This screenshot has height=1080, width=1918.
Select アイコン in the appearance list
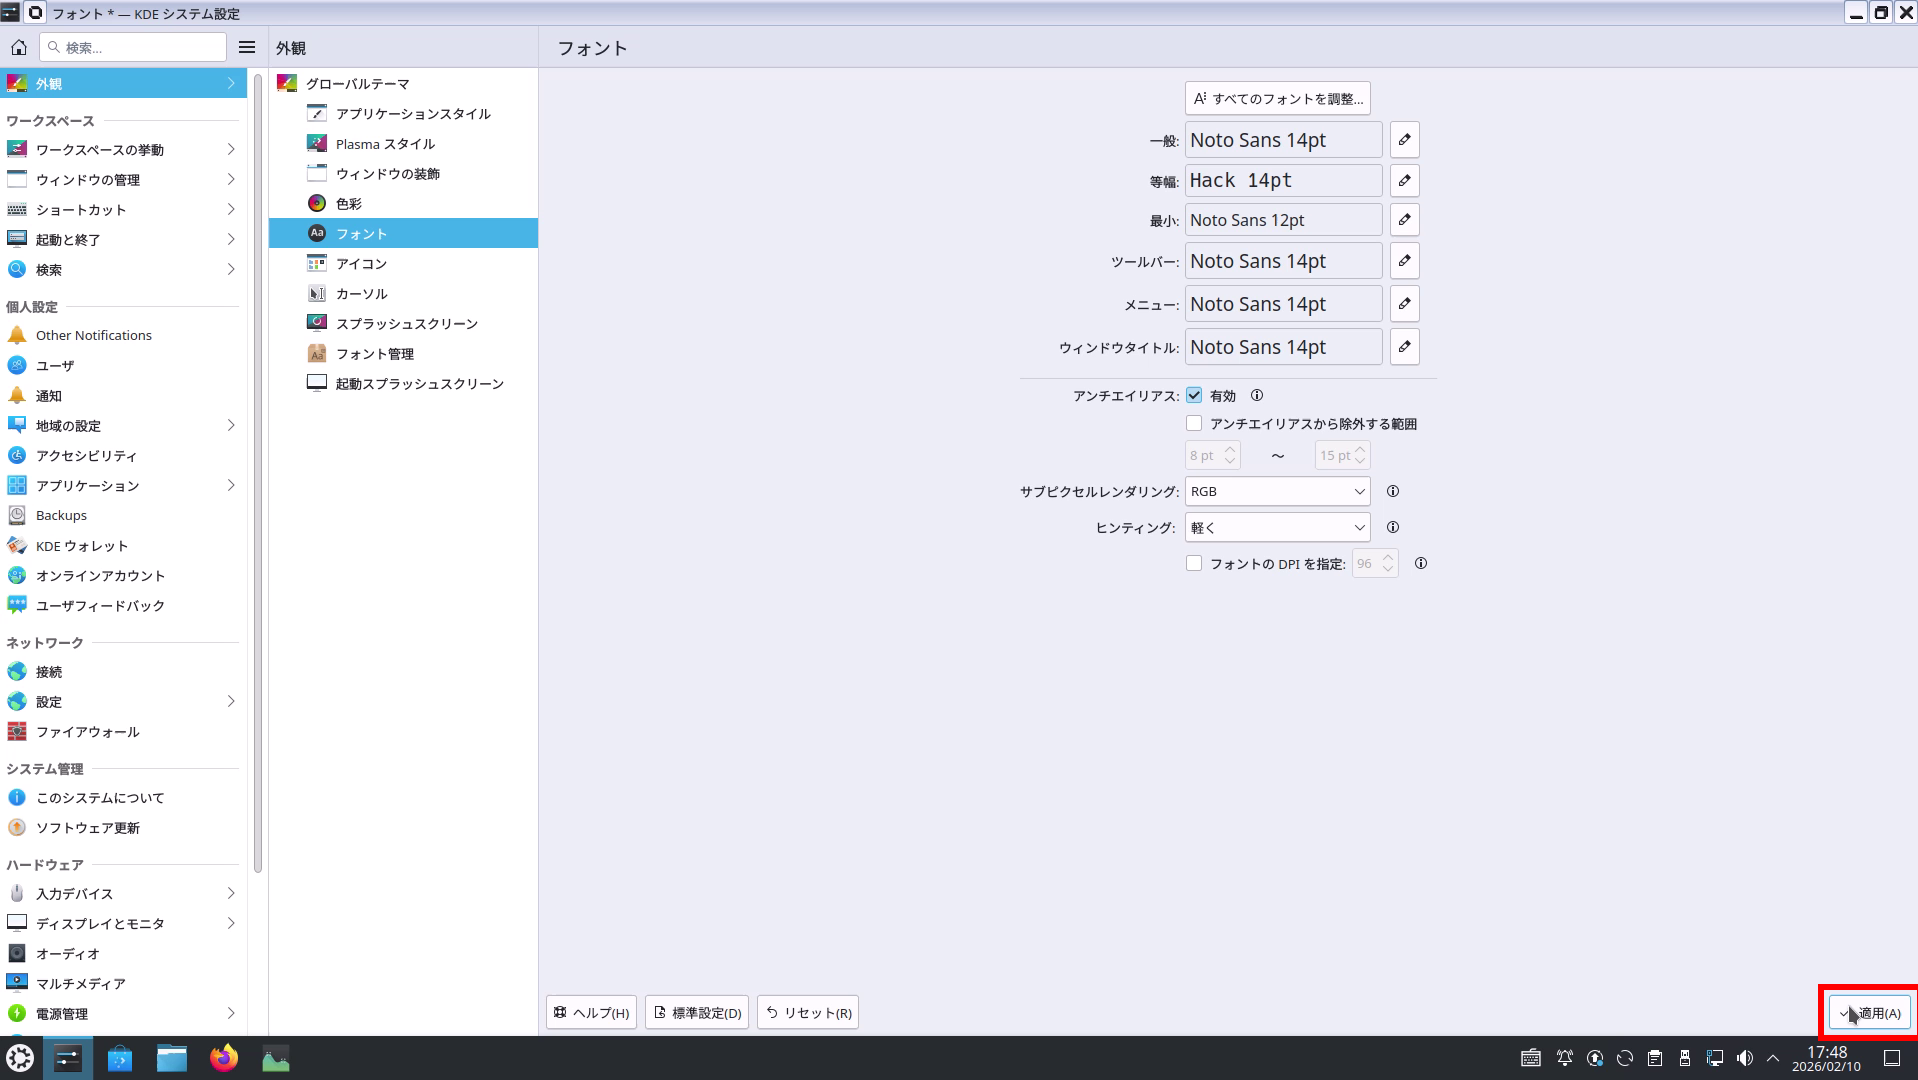click(361, 264)
